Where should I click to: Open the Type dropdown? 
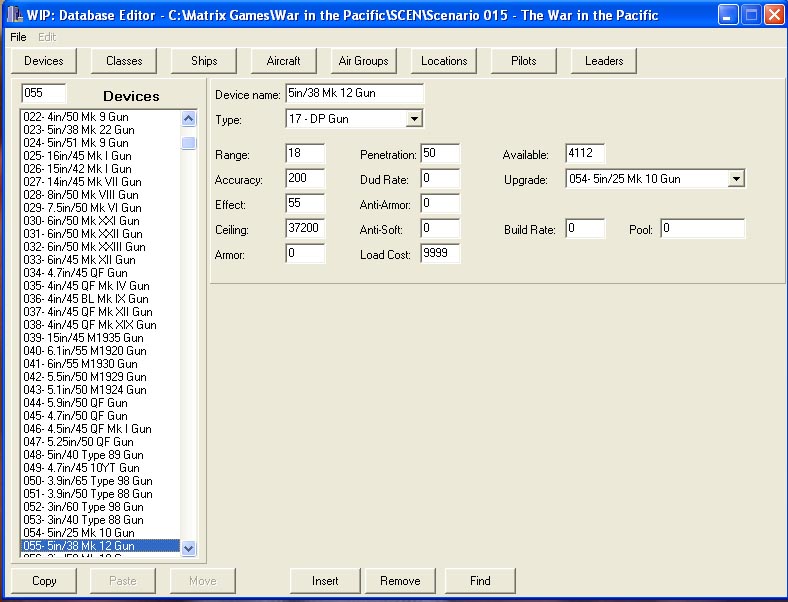(414, 120)
